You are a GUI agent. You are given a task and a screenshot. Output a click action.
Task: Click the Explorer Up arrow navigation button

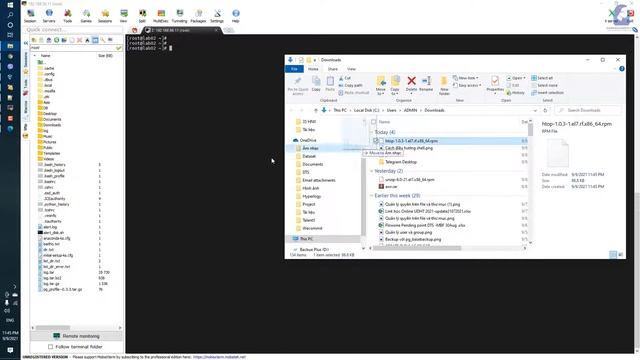point(316,110)
